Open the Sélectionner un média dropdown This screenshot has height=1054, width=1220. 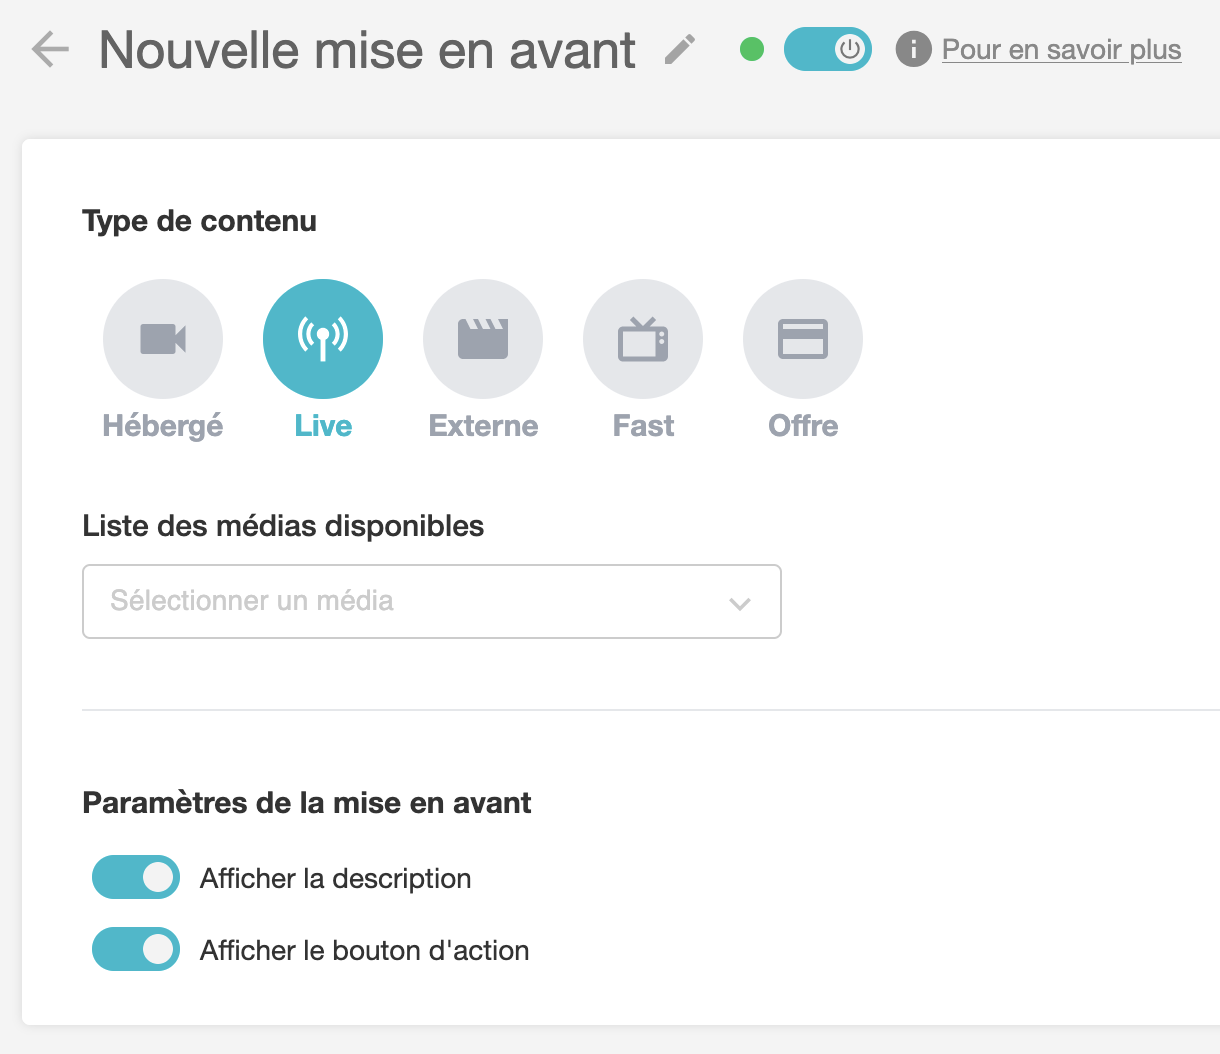(432, 601)
